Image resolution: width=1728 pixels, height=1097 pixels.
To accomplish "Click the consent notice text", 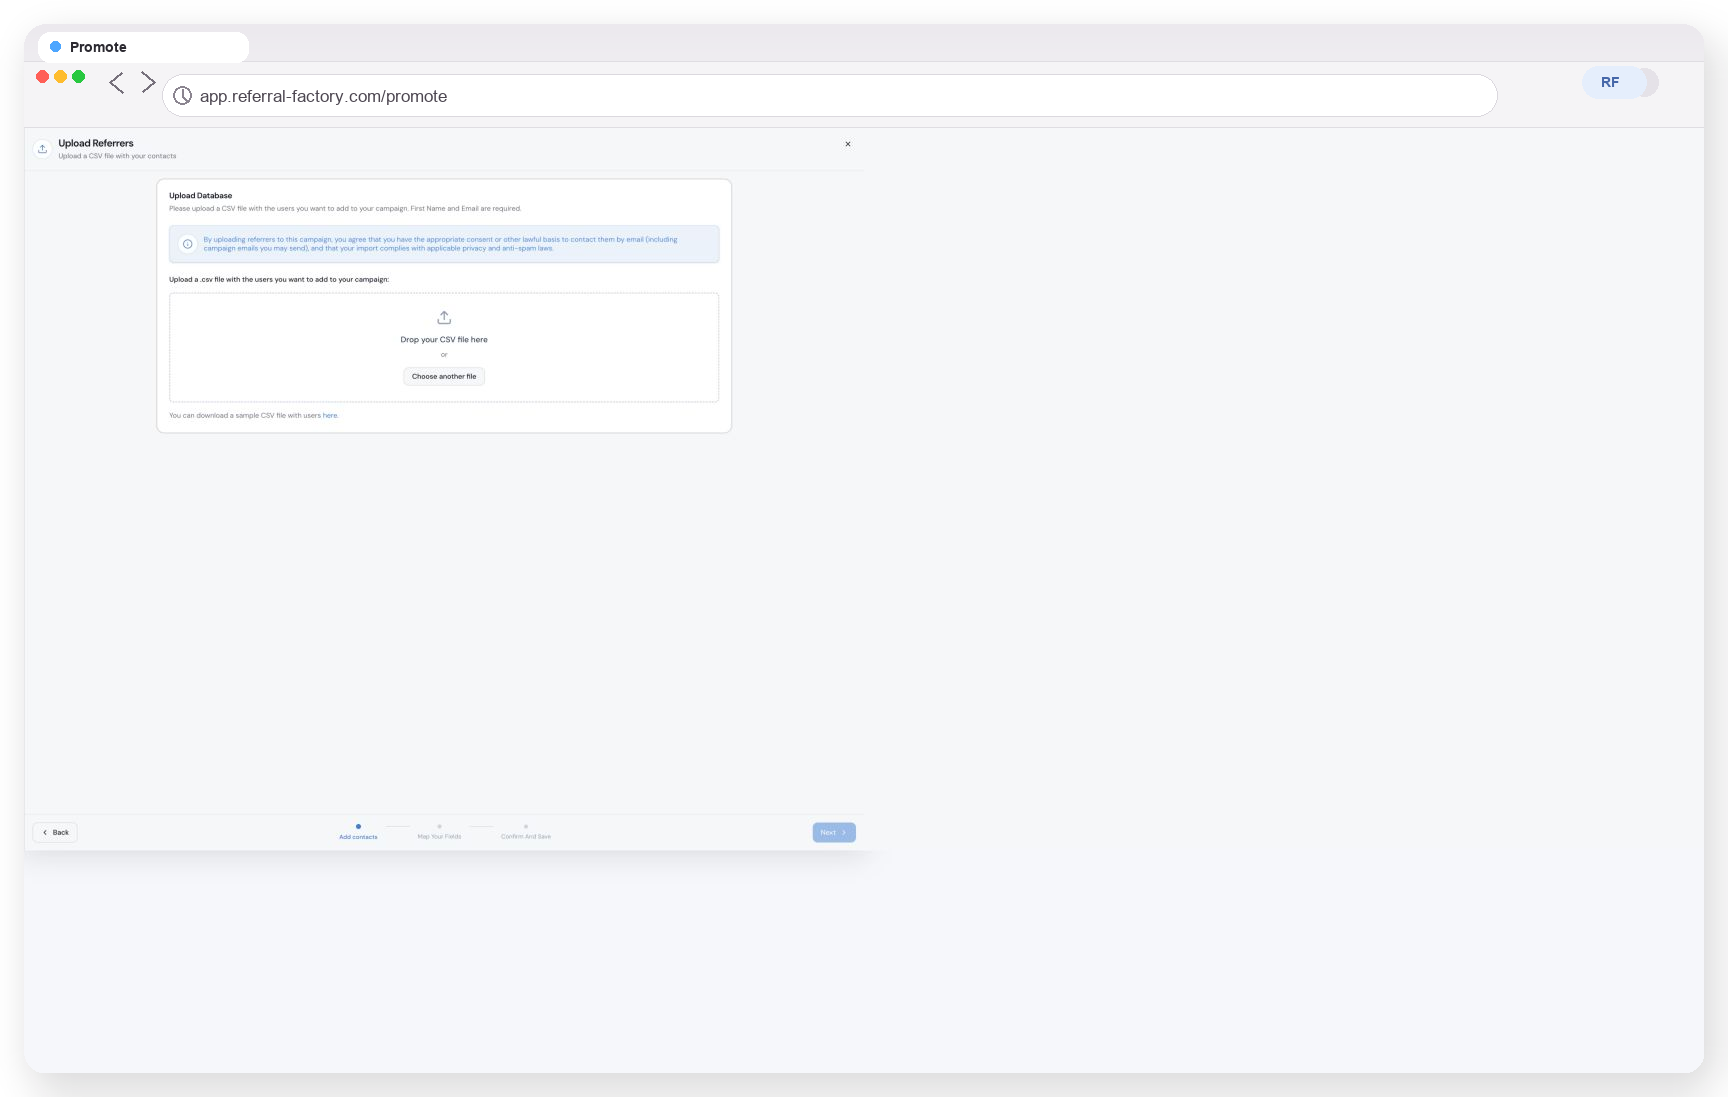I will pos(440,244).
